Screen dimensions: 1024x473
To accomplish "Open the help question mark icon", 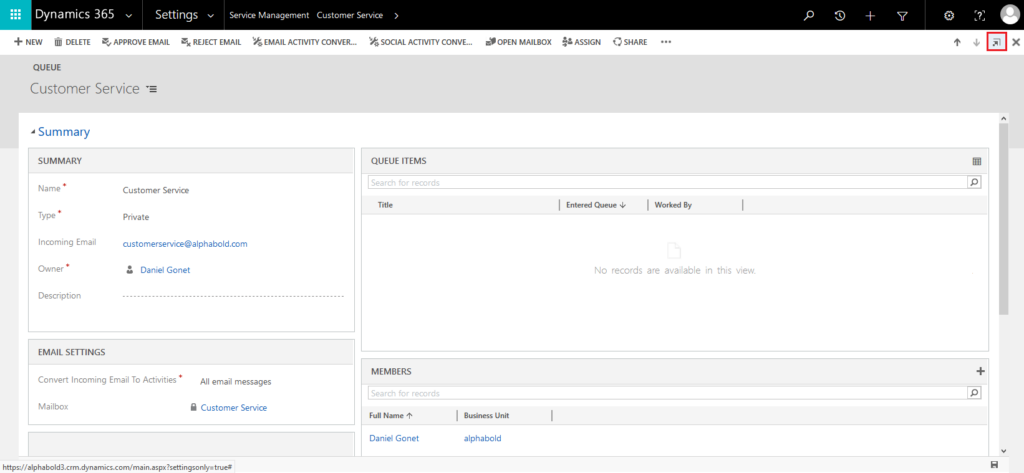I will pyautogui.click(x=980, y=16).
